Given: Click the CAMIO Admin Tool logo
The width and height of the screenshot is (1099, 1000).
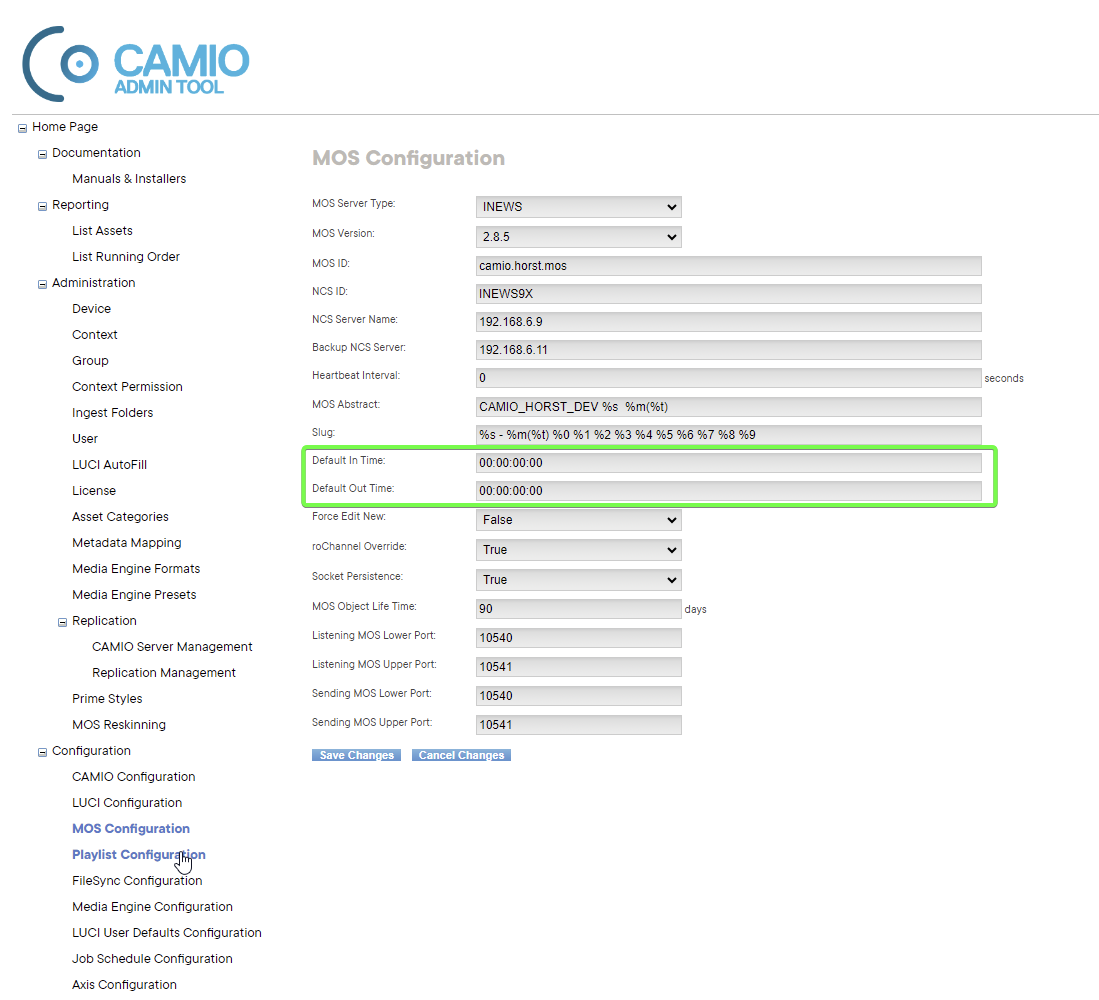Looking at the screenshot, I should click(136, 64).
